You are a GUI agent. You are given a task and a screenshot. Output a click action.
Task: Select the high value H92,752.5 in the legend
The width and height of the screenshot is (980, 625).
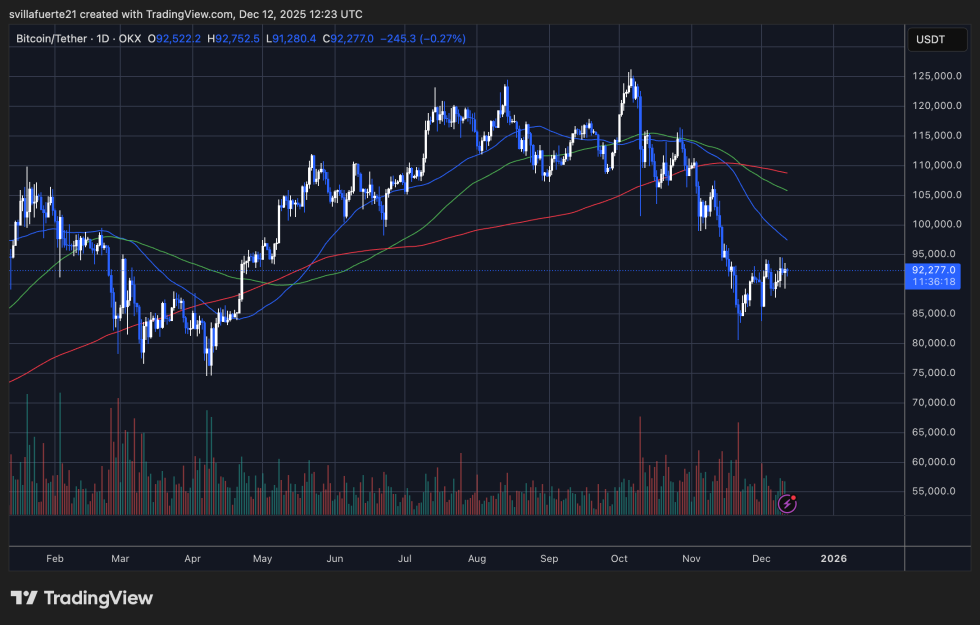coord(235,38)
